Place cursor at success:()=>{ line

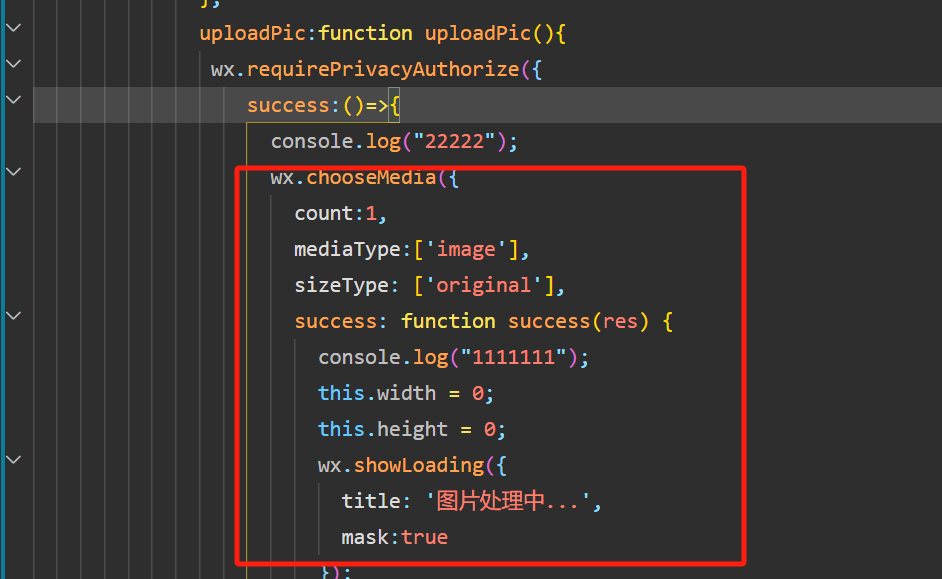323,106
